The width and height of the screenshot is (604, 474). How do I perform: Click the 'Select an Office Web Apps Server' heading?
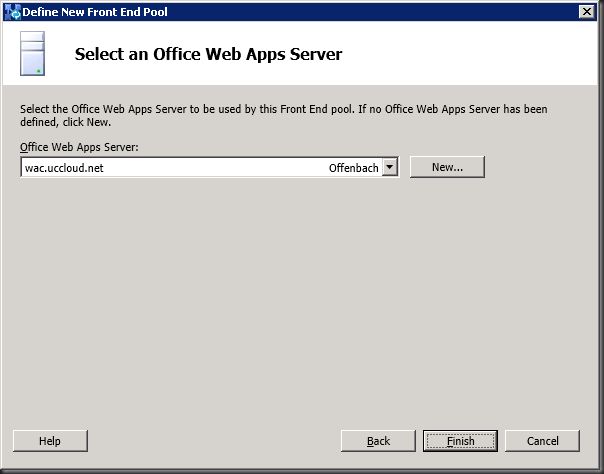pyautogui.click(x=208, y=54)
